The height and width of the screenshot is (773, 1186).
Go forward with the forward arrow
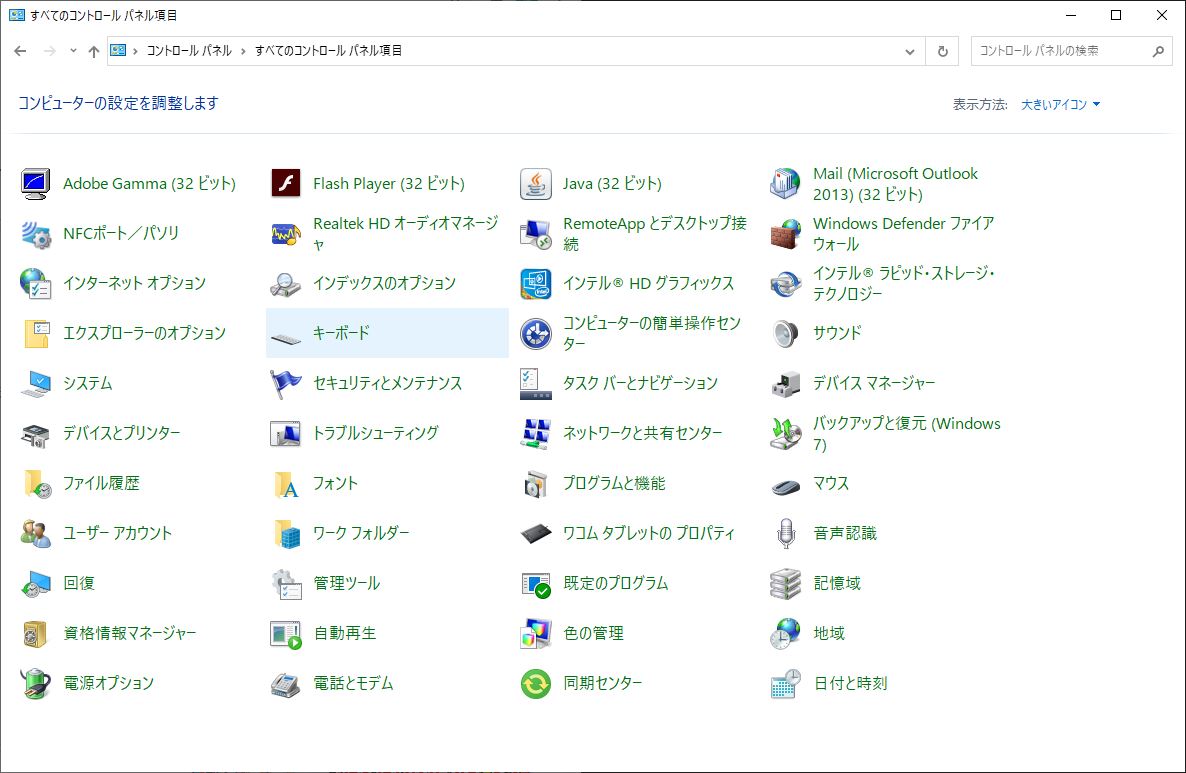click(x=49, y=51)
